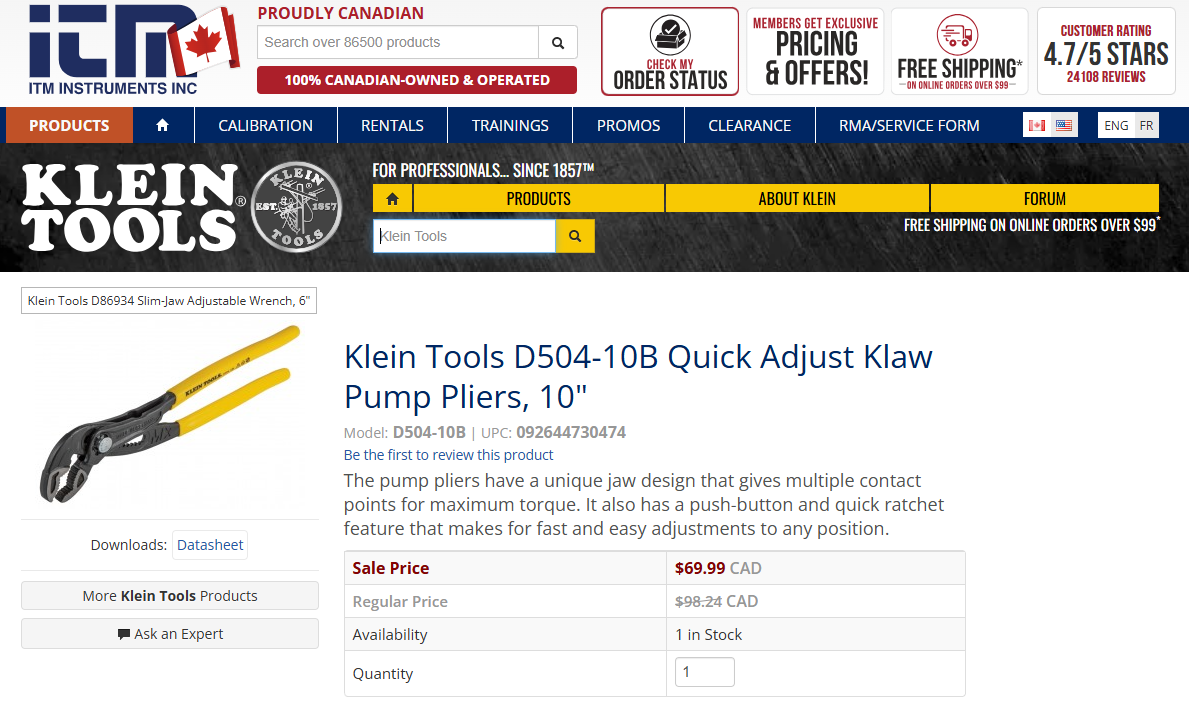Screen dimensions: 1189x706
Task: Click More Klein Tools Products
Action: coord(169,596)
